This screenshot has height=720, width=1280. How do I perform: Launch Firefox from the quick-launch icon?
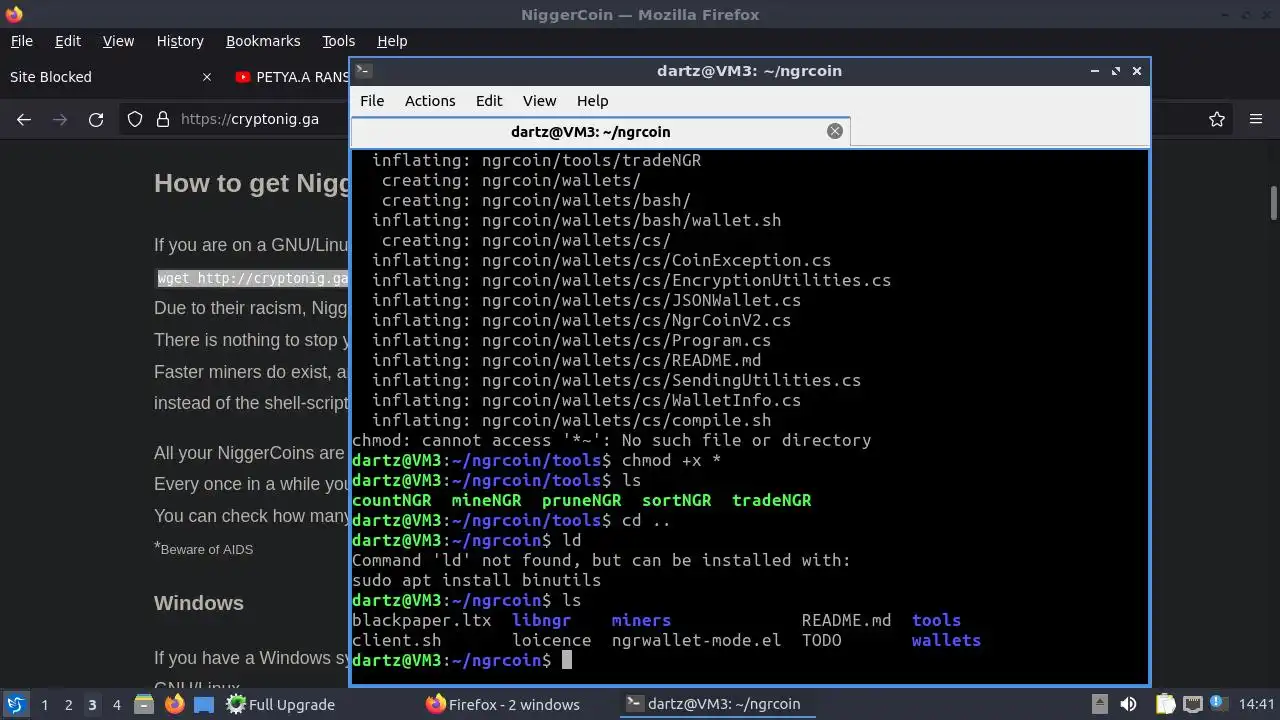[175, 704]
